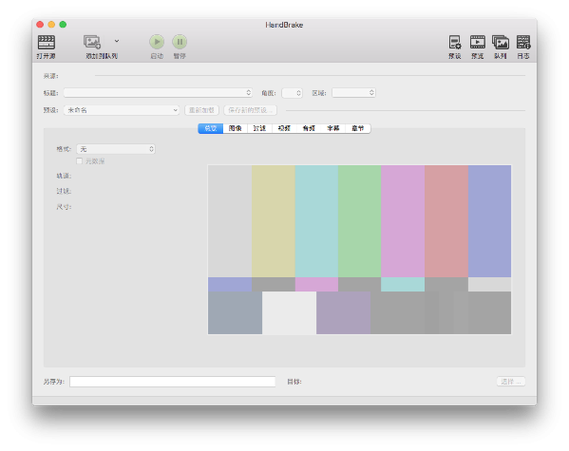Click the yellow bar in the preview image
Viewport: 569px width, 451px height.
[273, 221]
